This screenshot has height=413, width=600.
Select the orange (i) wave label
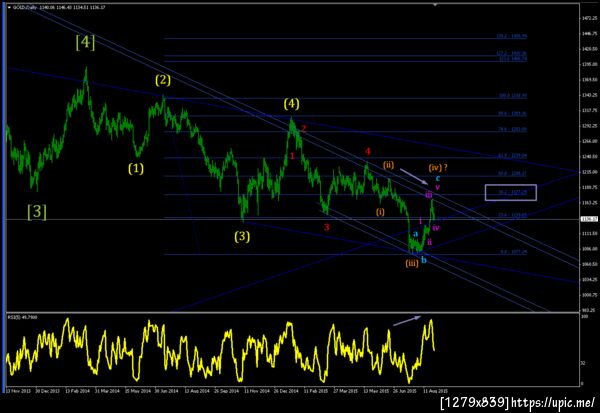tap(380, 212)
